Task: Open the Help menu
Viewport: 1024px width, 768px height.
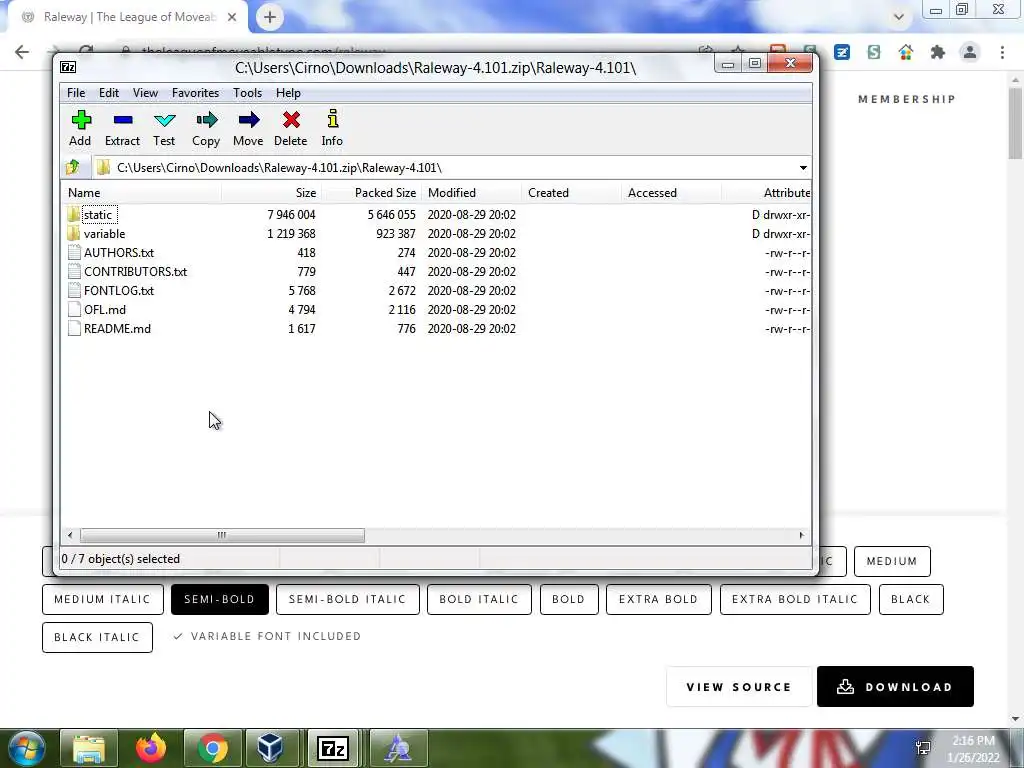Action: (288, 93)
